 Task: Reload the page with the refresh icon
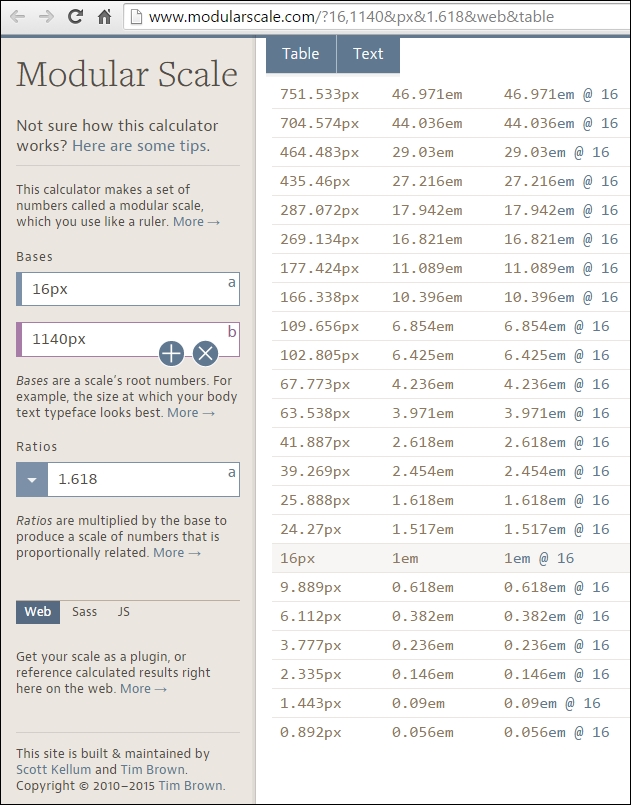pos(75,17)
